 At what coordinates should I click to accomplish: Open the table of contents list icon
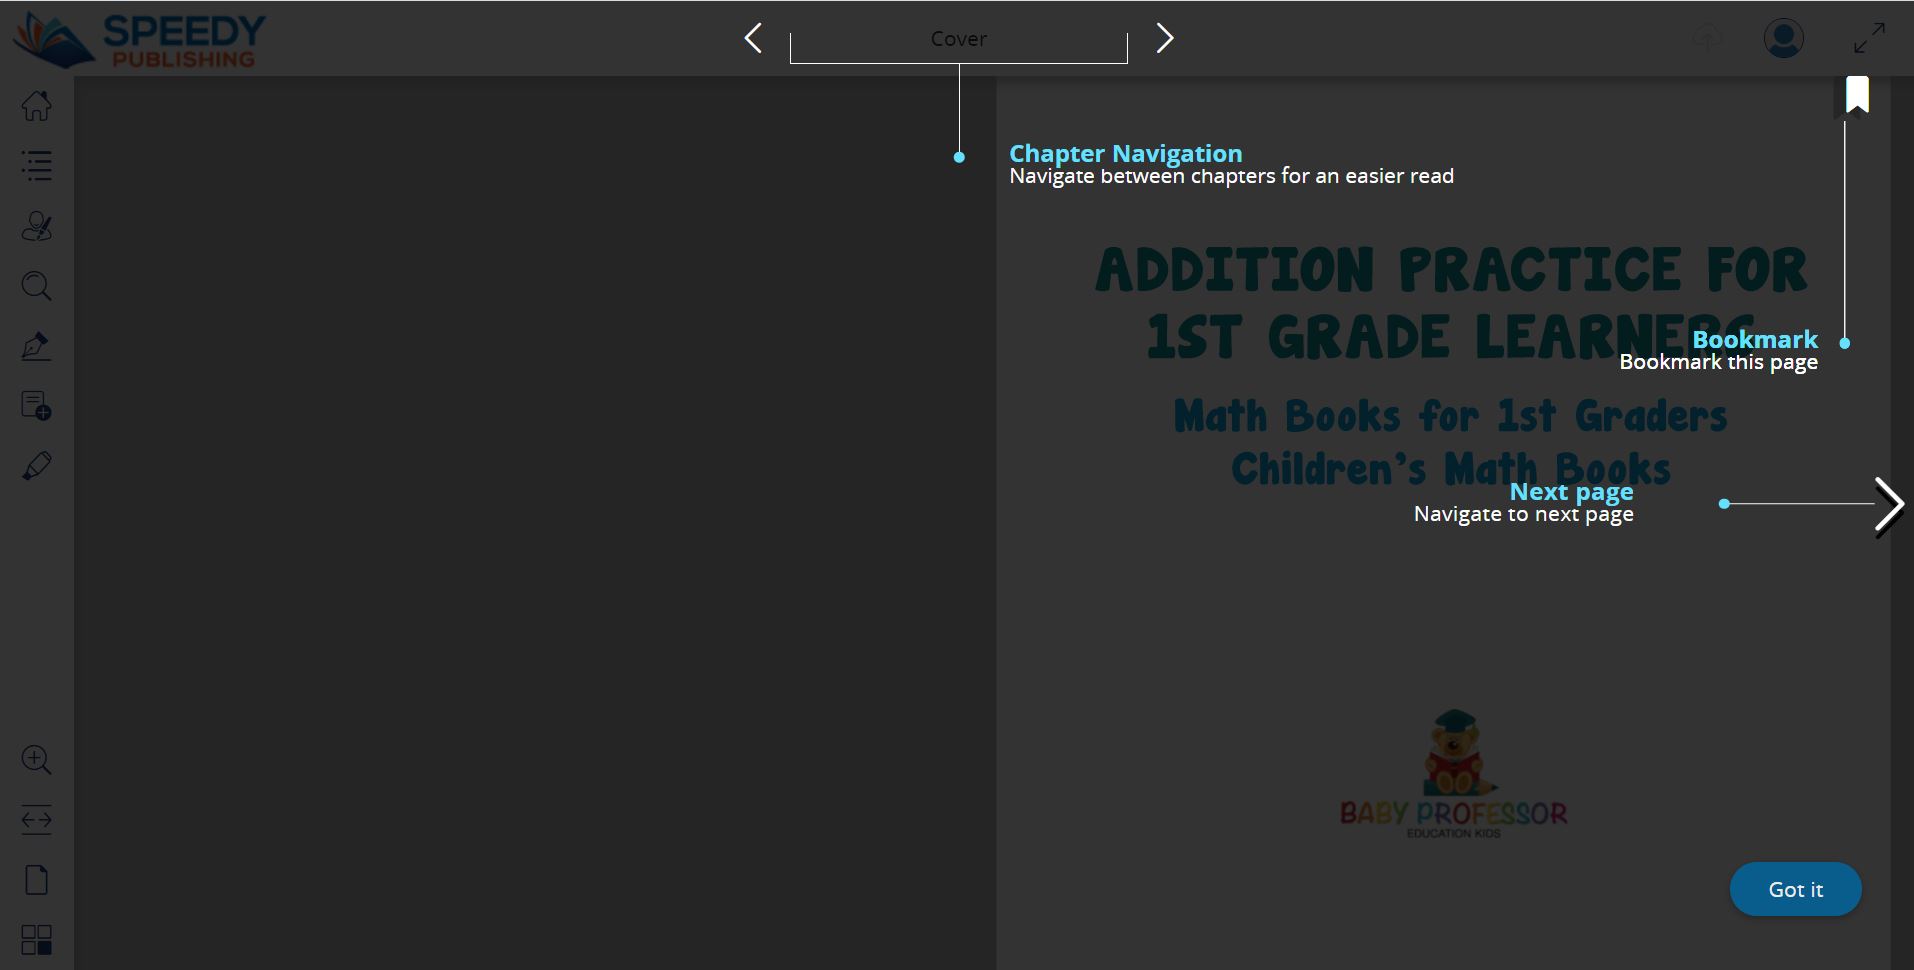point(37,166)
